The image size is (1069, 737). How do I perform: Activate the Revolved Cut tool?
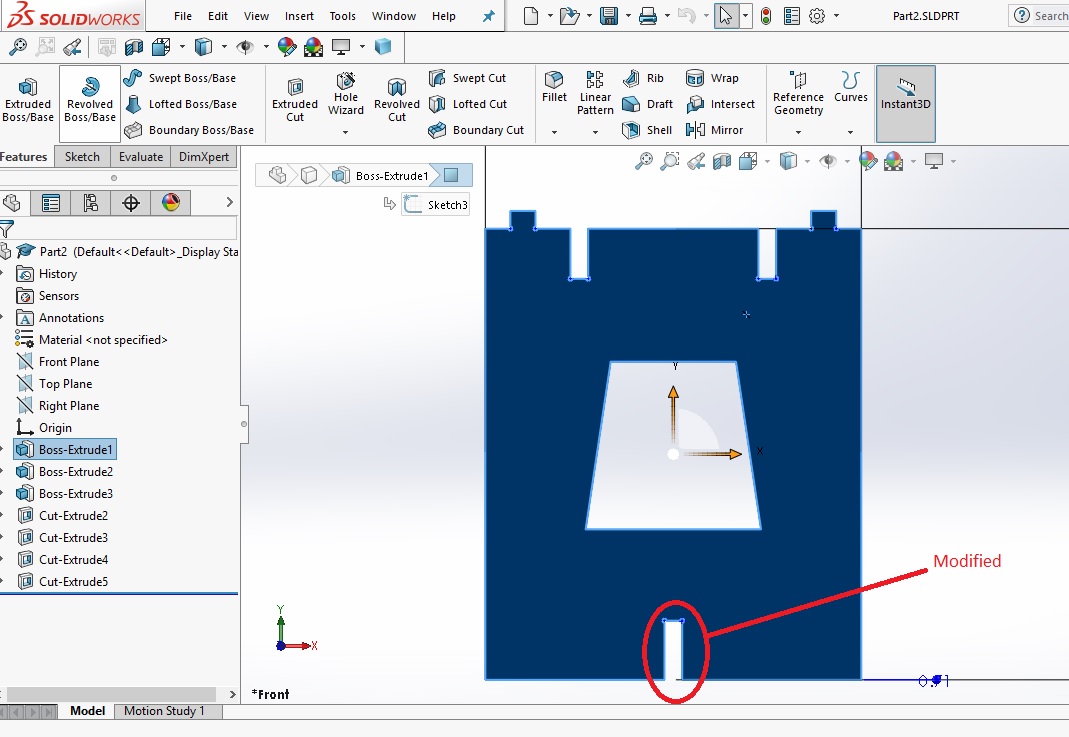click(x=397, y=100)
